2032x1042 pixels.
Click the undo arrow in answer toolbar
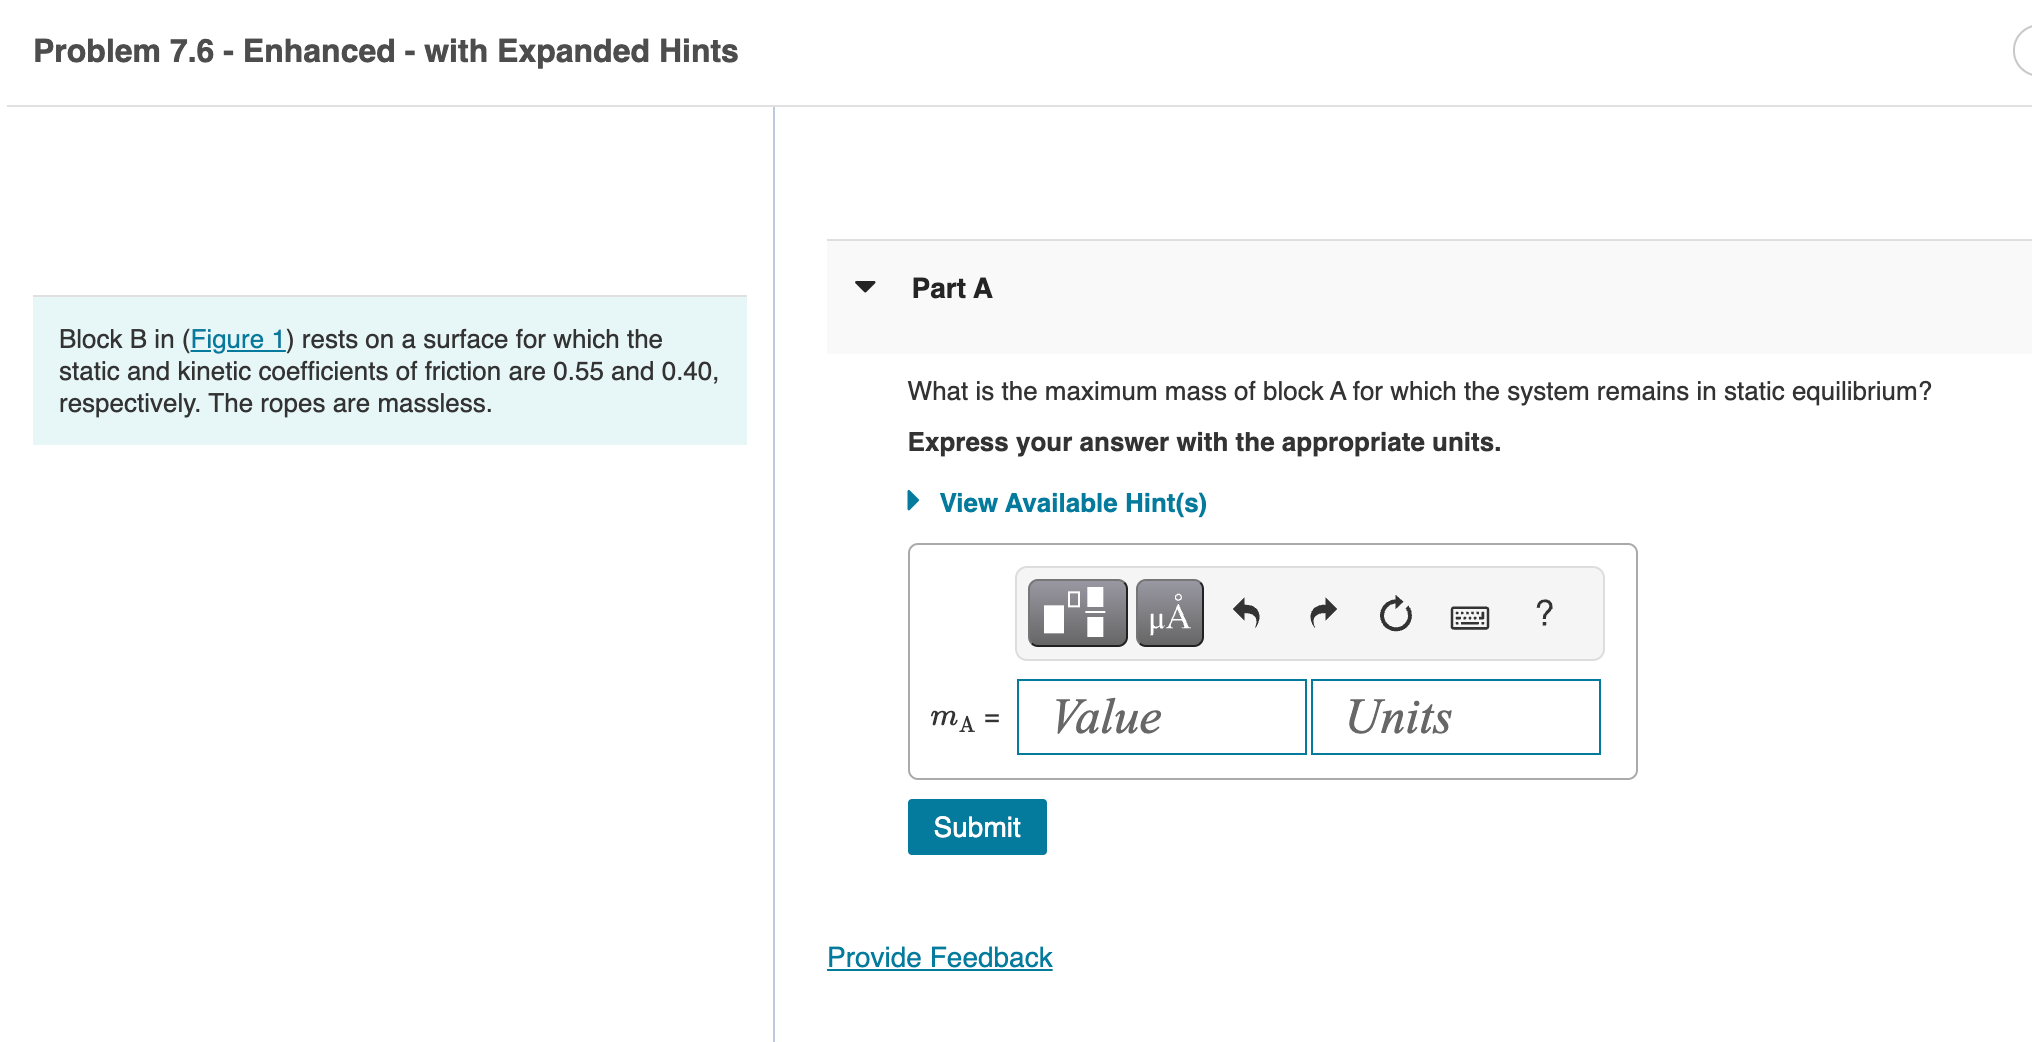(x=1246, y=613)
